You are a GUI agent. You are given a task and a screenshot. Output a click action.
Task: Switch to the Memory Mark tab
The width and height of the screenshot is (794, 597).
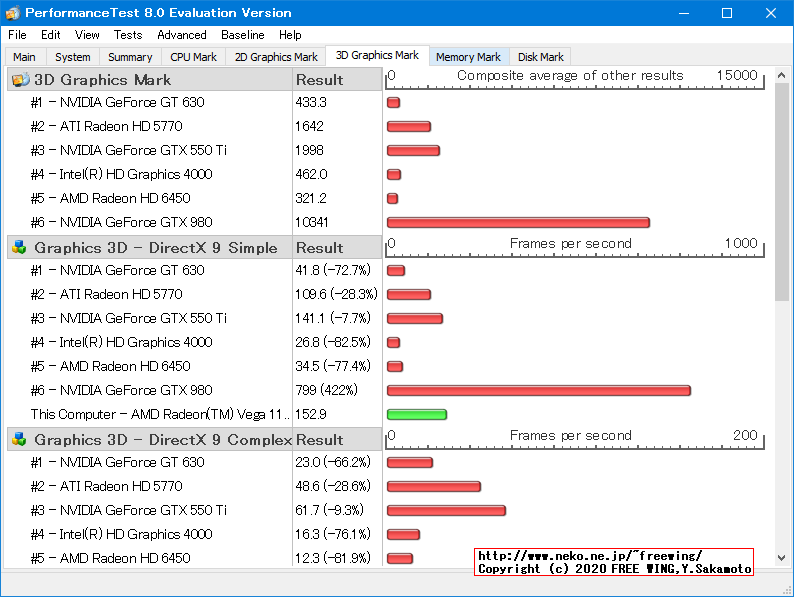tap(468, 58)
